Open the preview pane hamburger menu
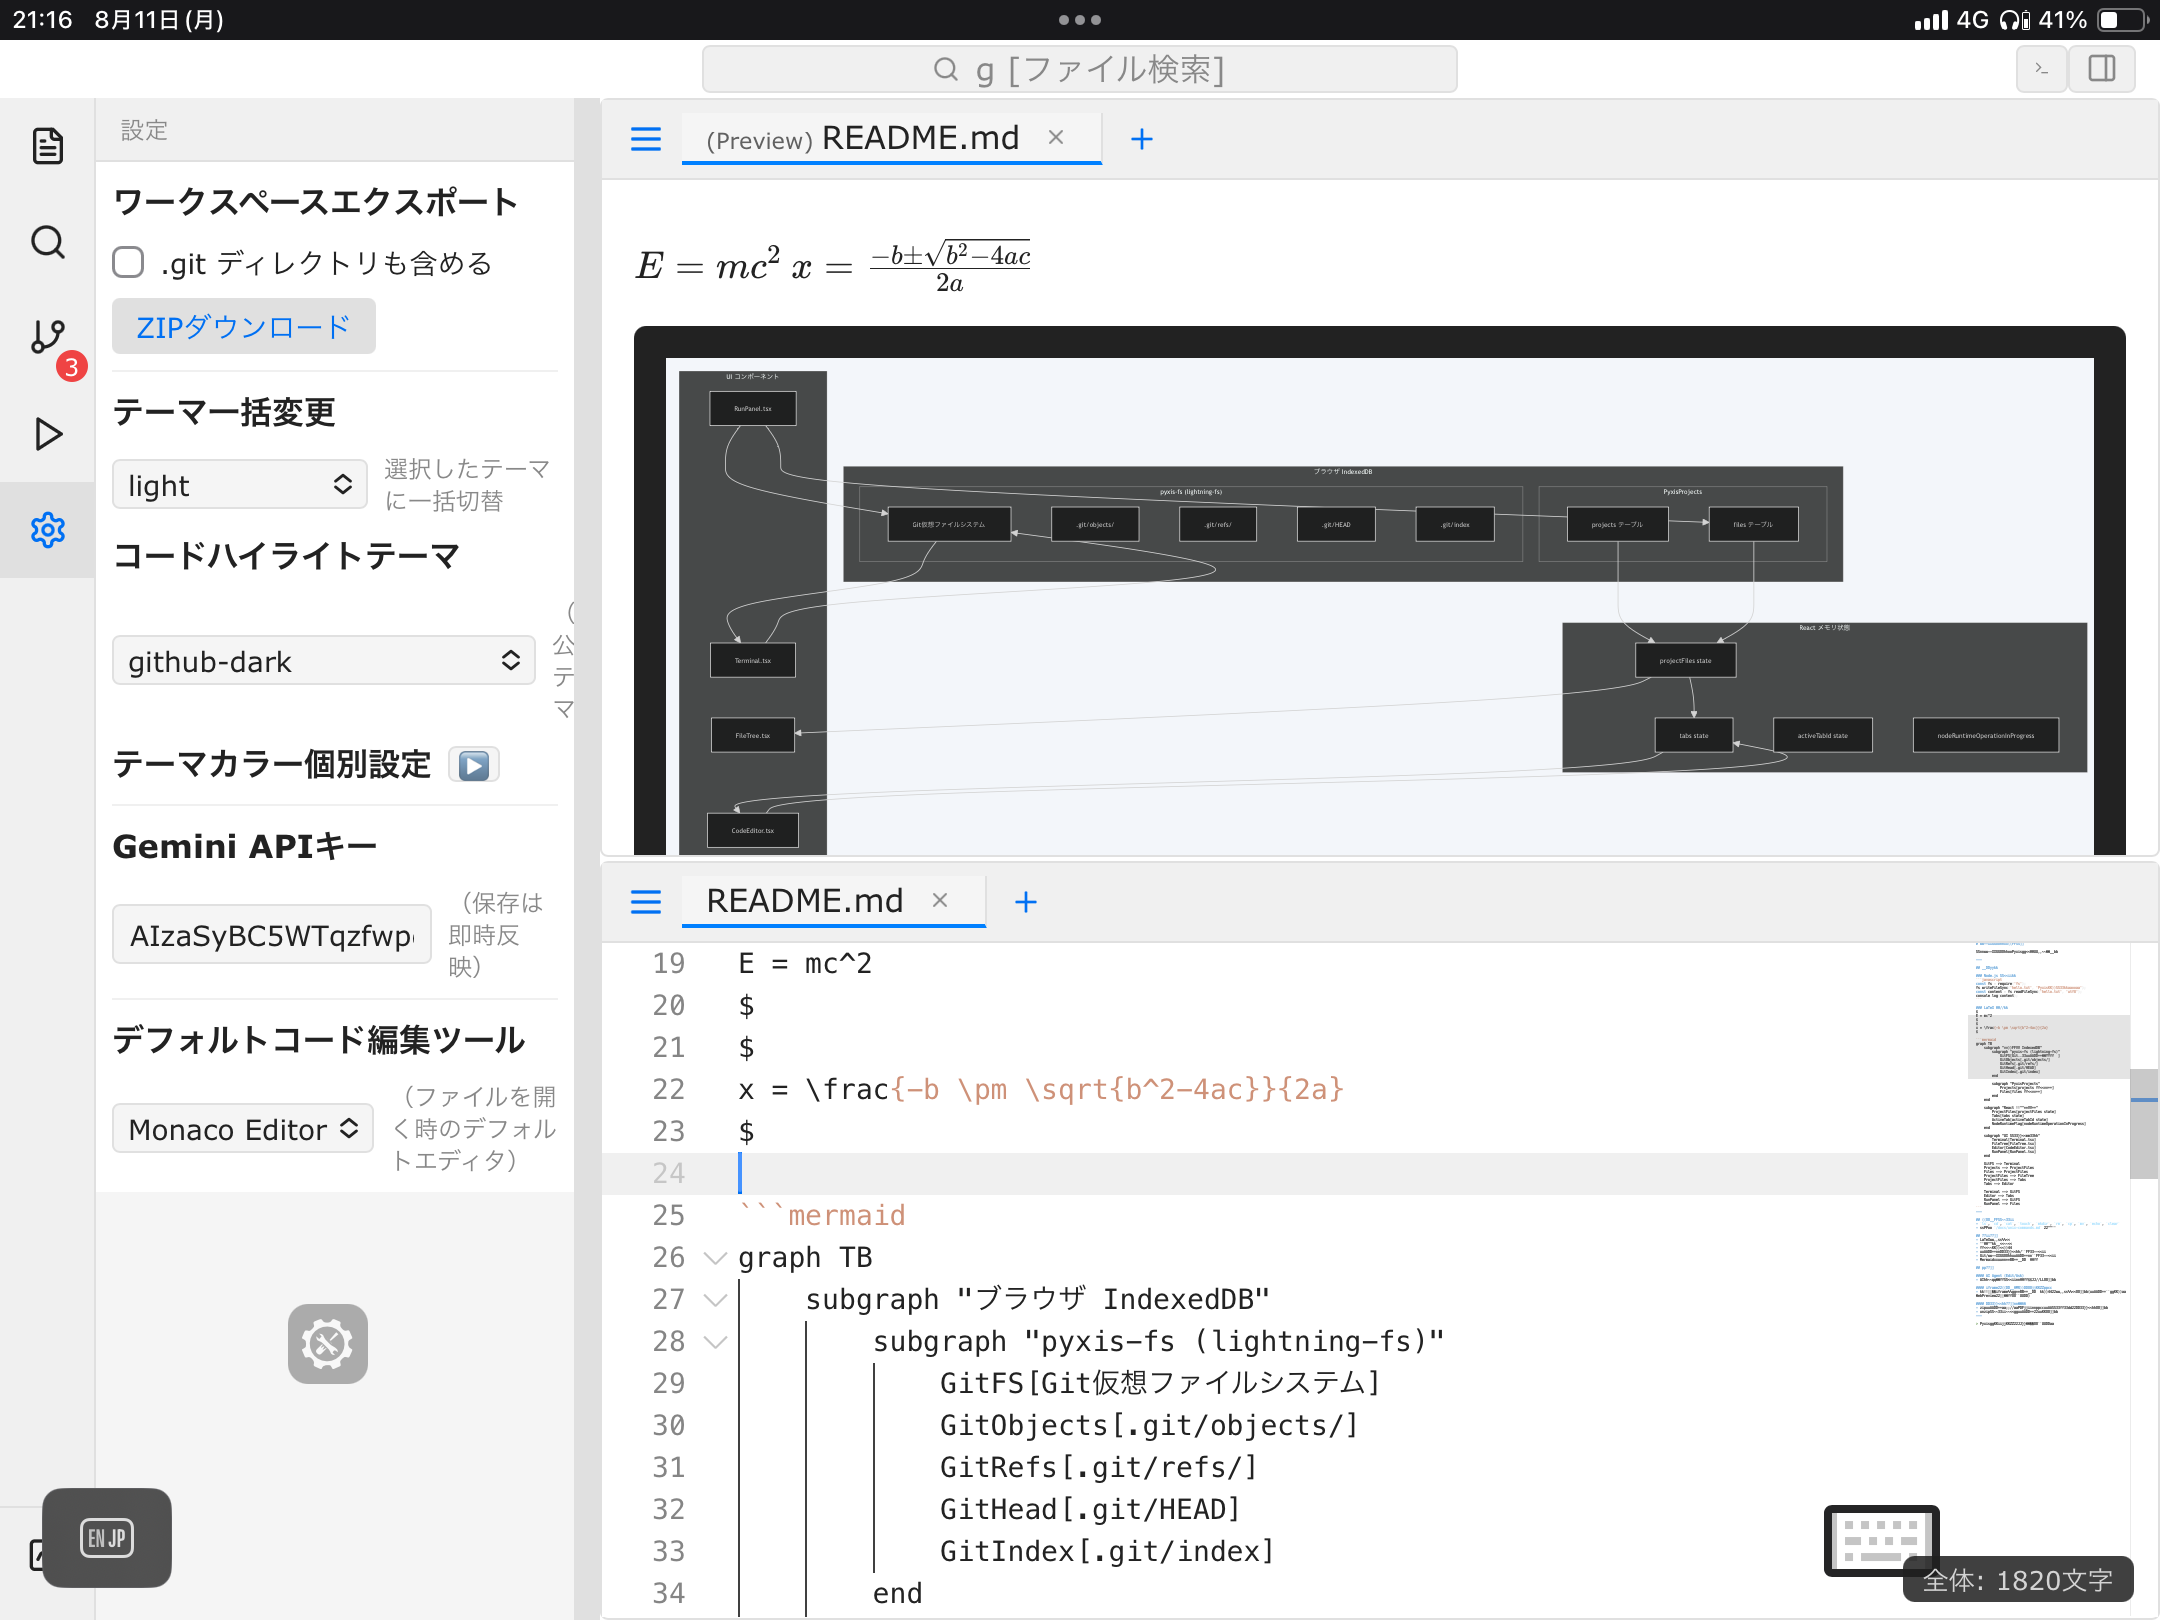 tap(646, 139)
